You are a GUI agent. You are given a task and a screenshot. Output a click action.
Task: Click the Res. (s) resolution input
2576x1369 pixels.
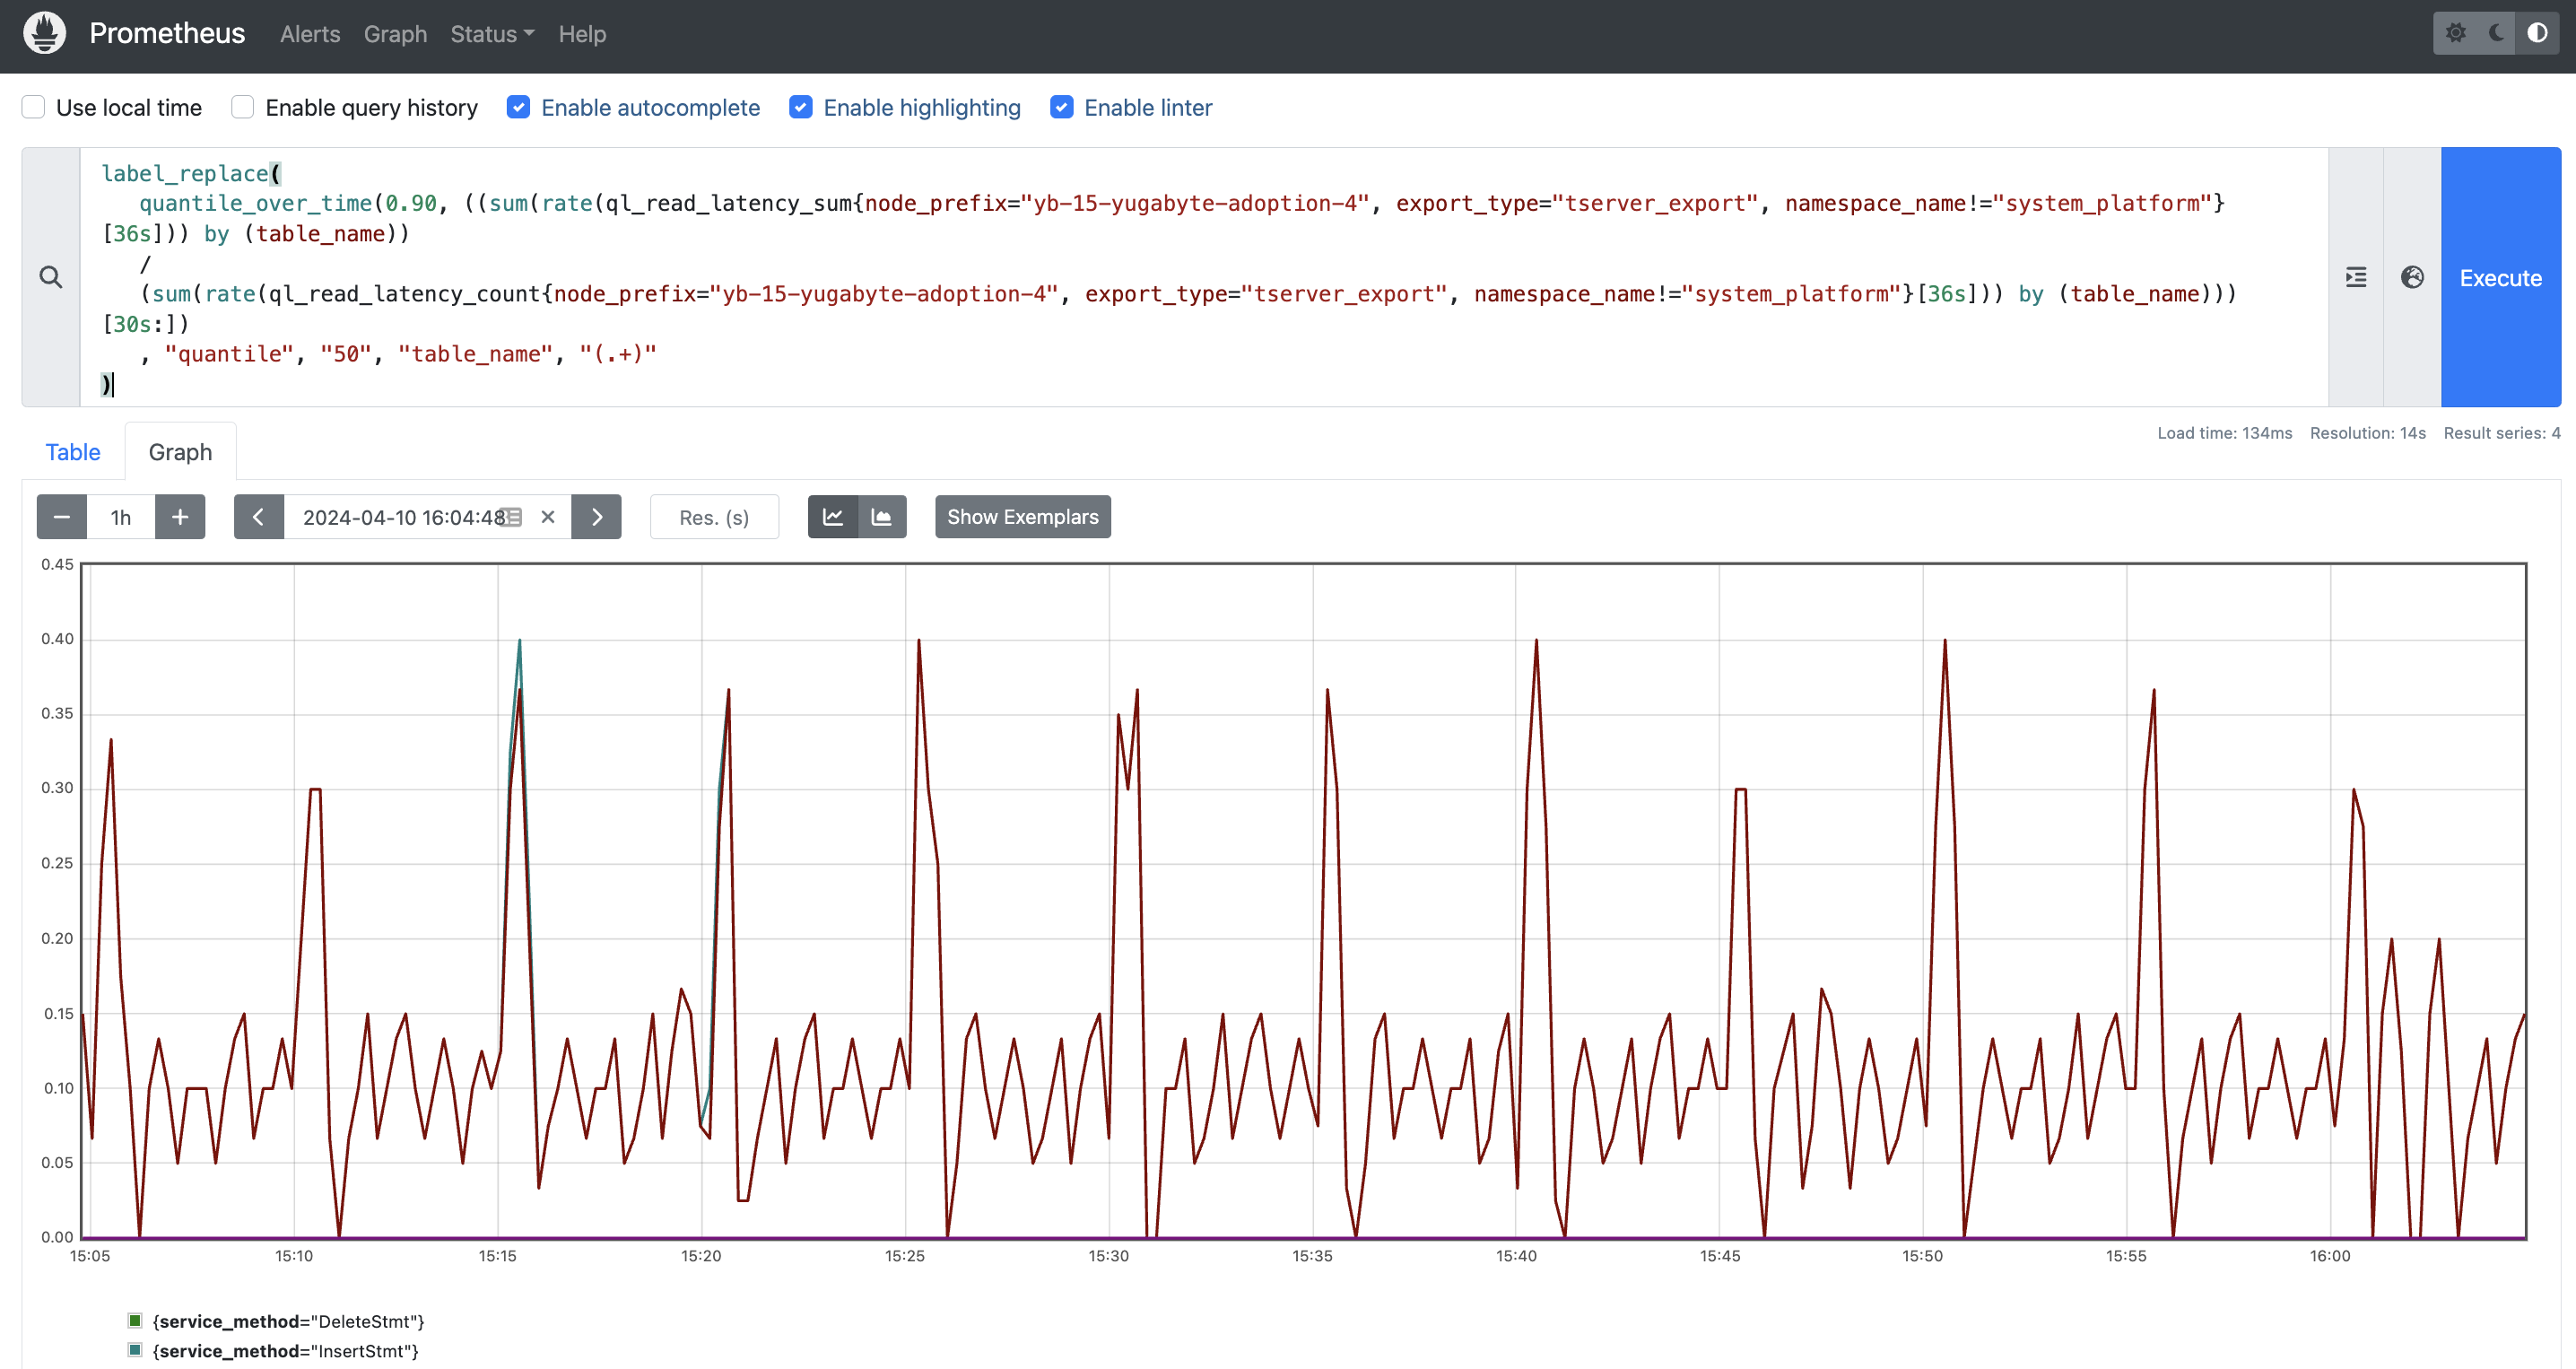coord(713,517)
